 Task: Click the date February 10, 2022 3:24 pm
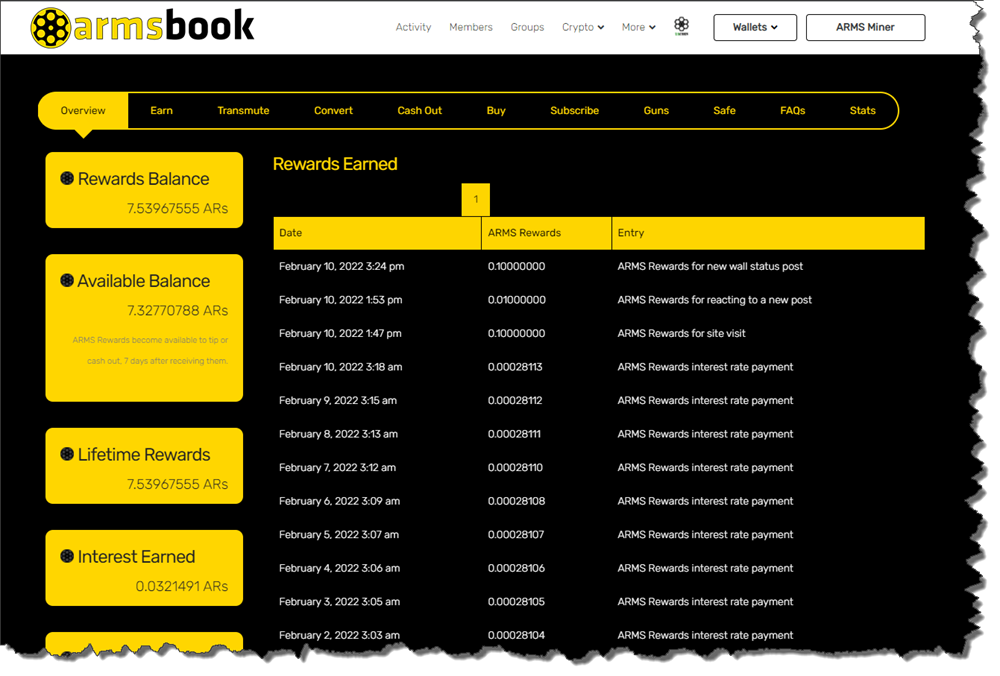click(341, 267)
